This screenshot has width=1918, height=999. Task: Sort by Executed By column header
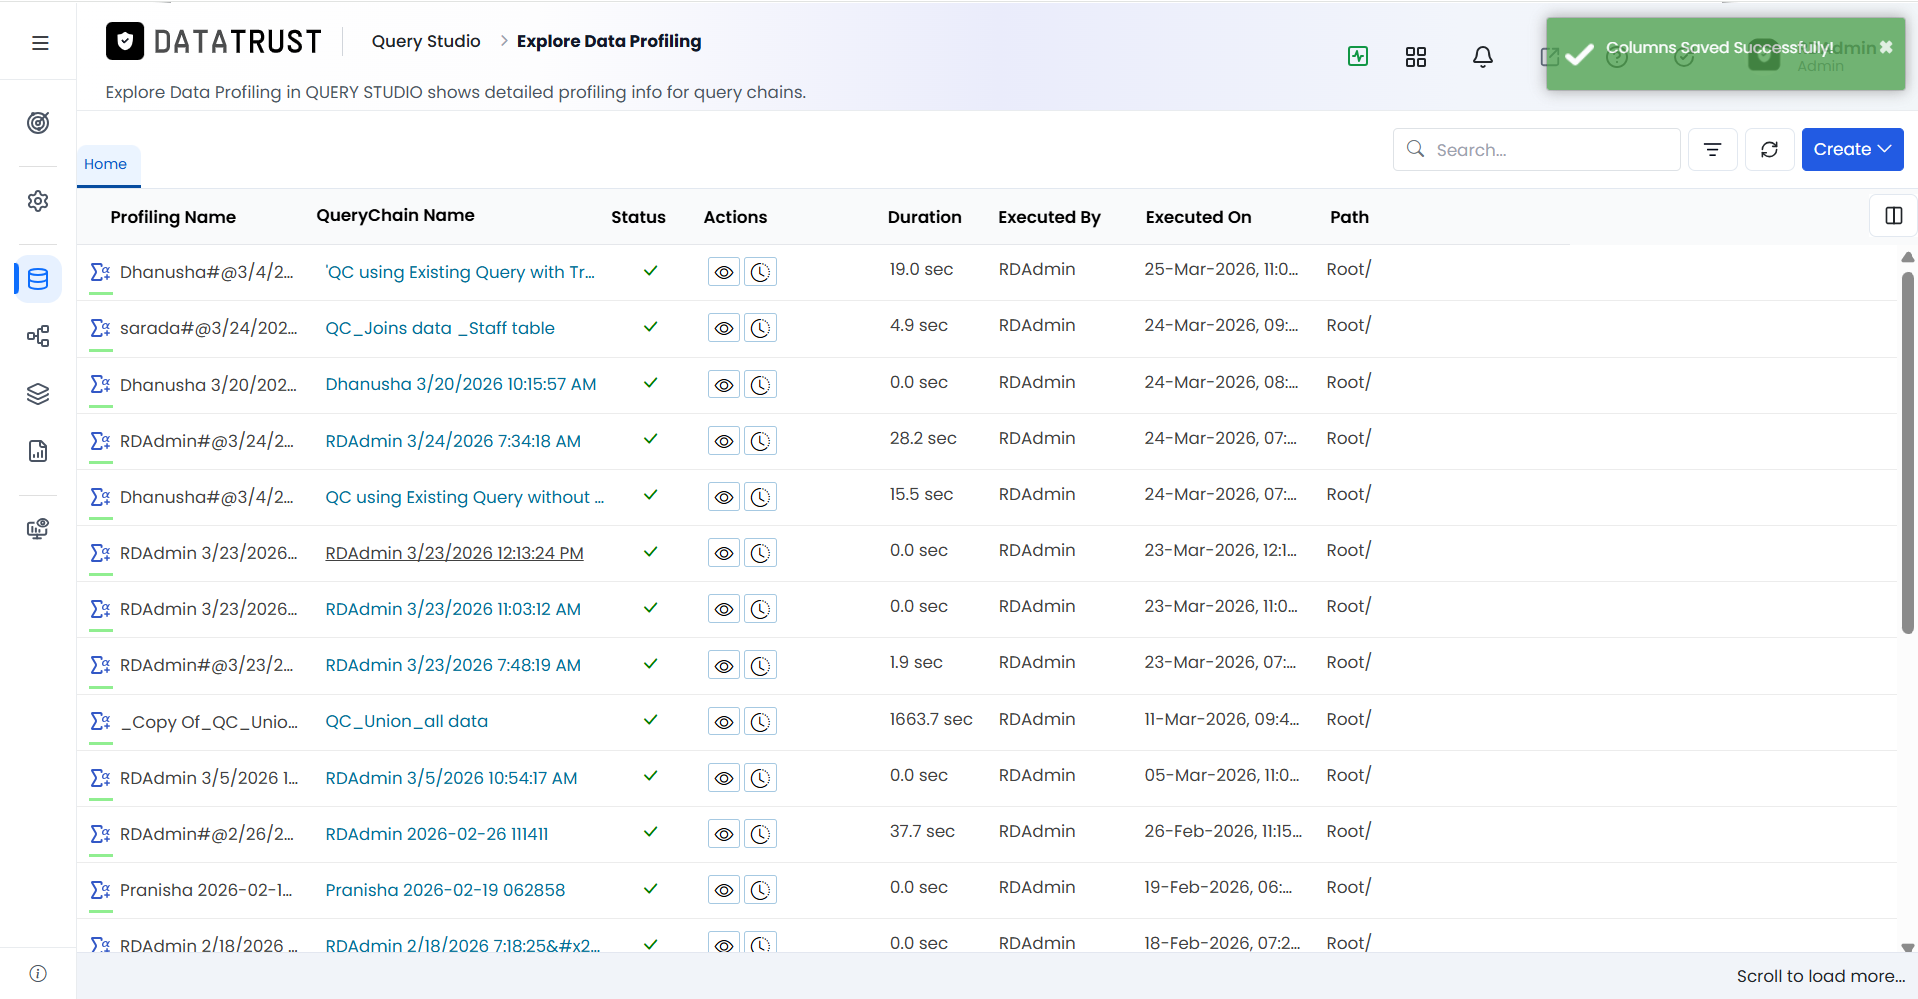[1049, 217]
